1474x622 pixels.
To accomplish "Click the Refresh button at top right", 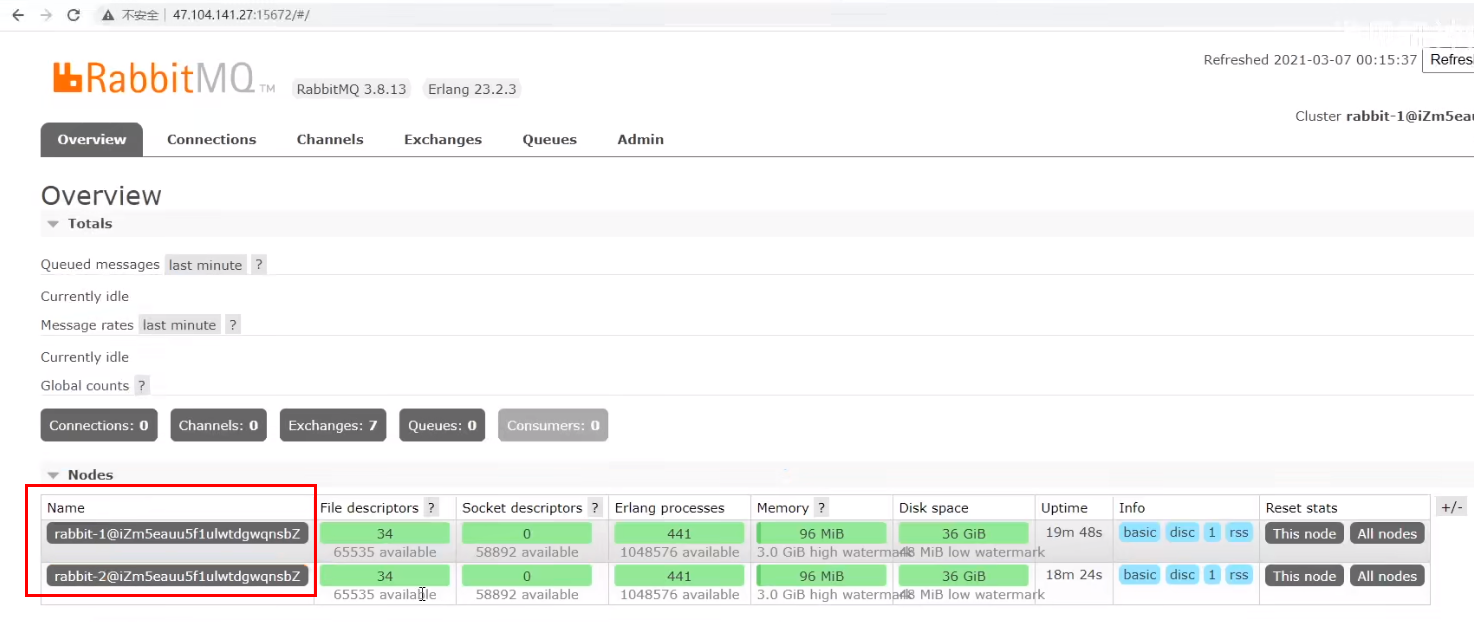I will tap(1448, 60).
